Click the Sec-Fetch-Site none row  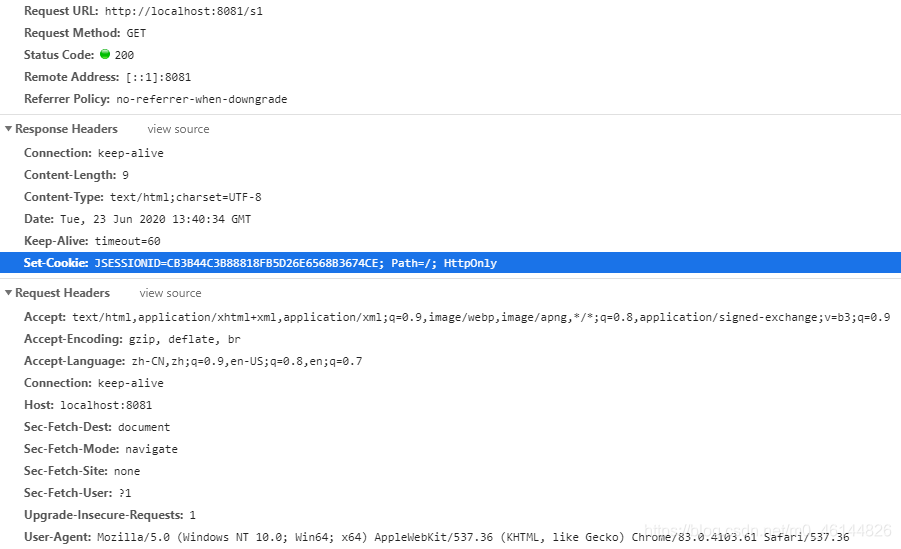[x=82, y=471]
